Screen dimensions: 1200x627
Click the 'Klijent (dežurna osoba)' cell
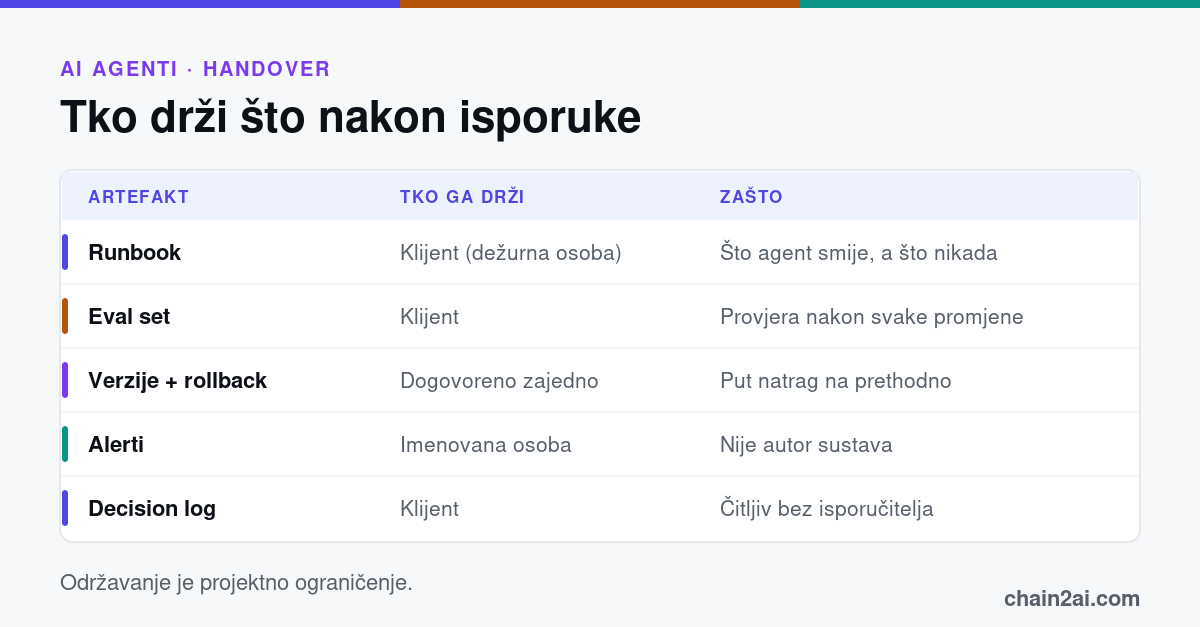pos(511,253)
